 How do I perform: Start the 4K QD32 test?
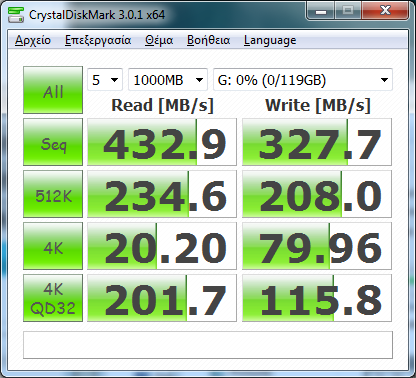[53, 298]
